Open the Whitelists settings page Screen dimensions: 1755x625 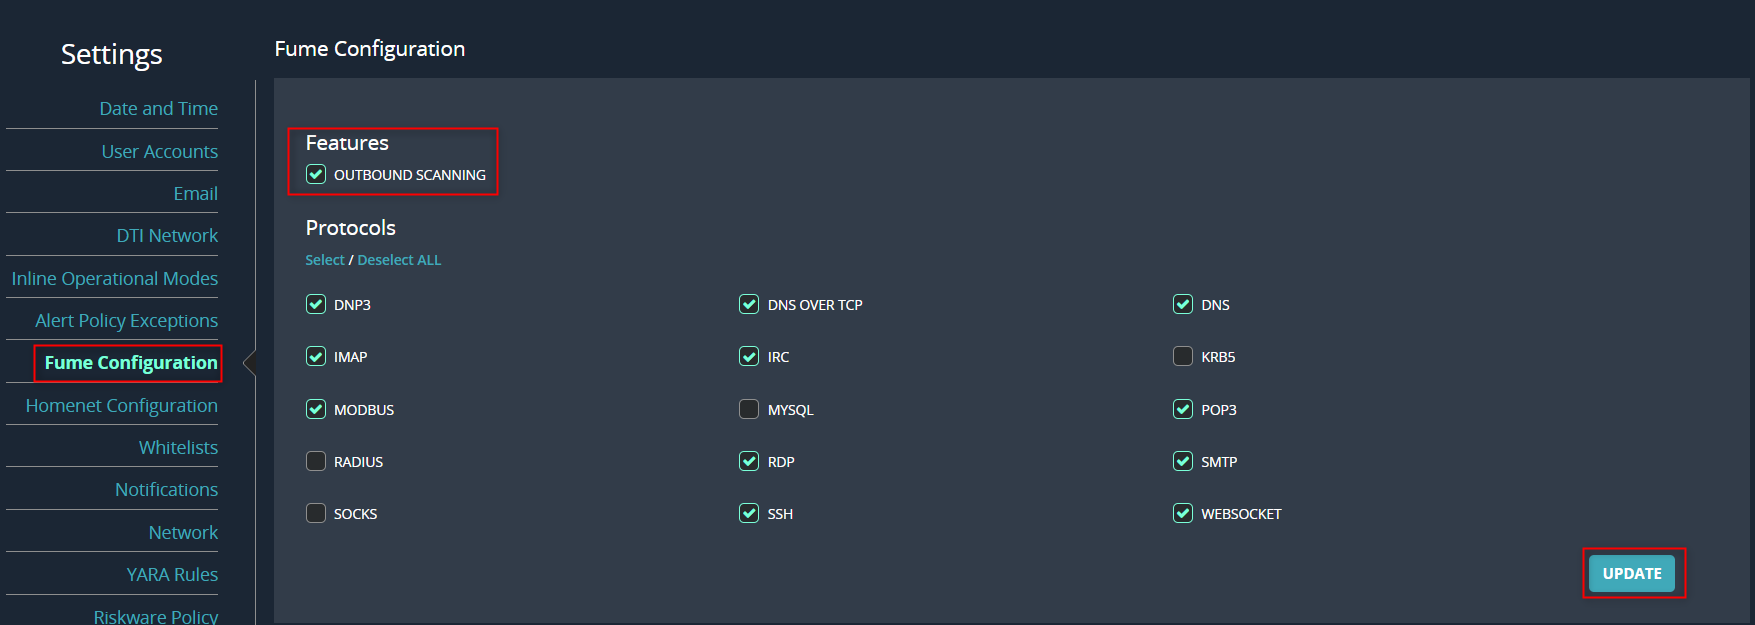[178, 447]
